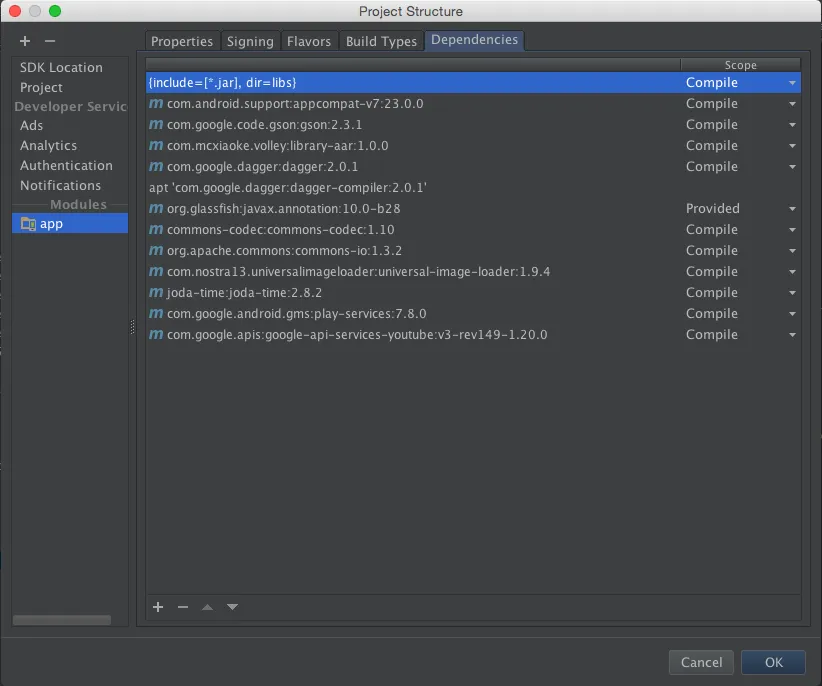Open scope dropdown for commons-codec row
This screenshot has width=822, height=686.
792,230
